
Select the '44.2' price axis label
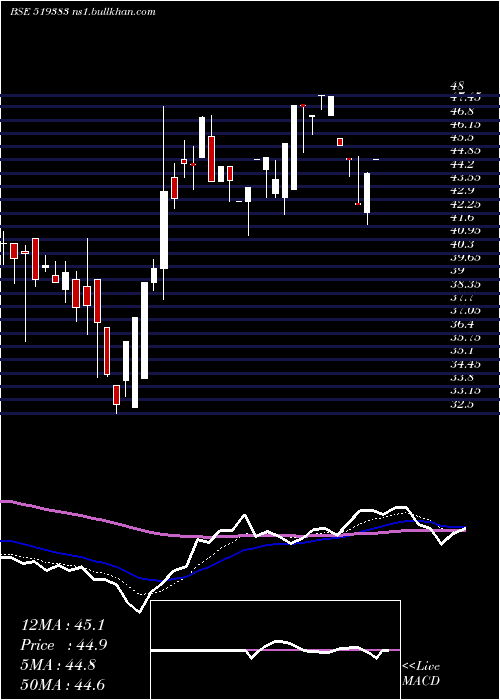coord(462,164)
